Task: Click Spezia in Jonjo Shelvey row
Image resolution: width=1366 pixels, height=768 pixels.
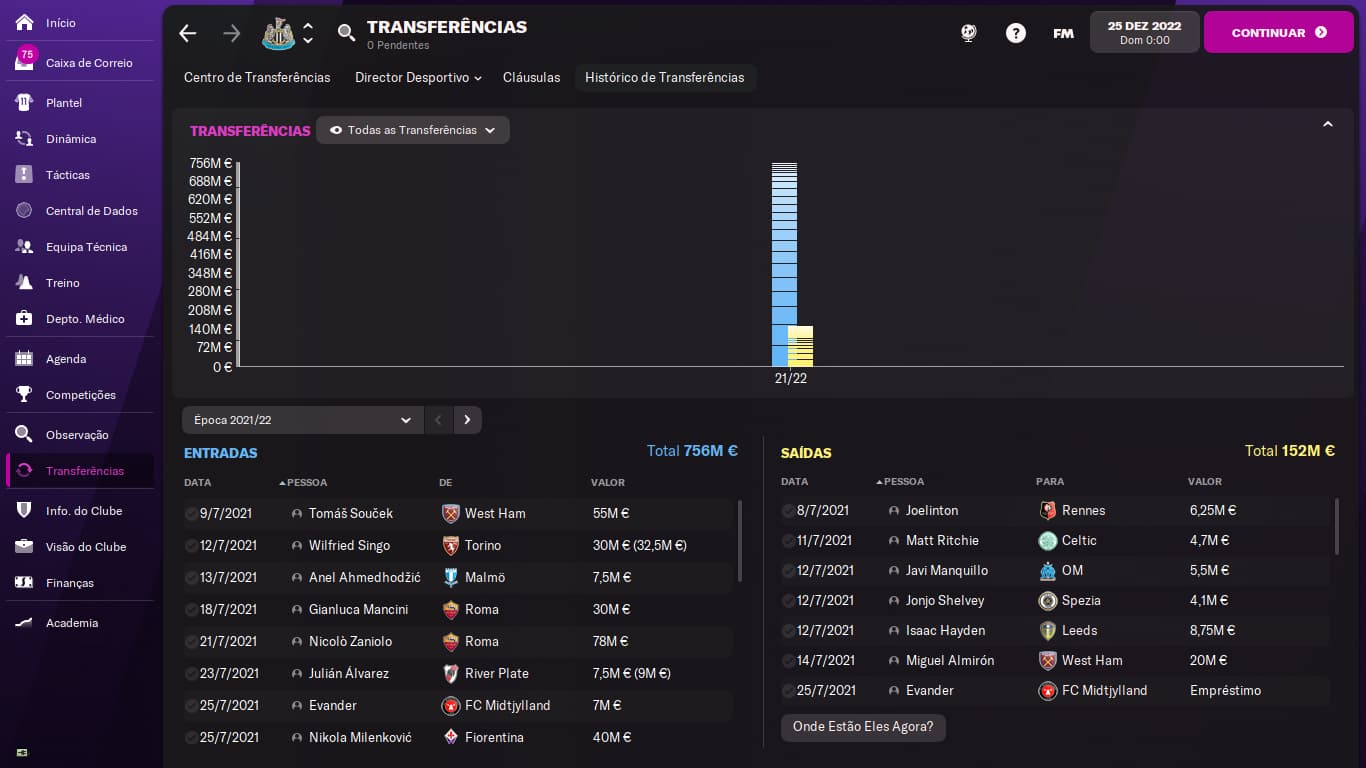Action: (1081, 600)
